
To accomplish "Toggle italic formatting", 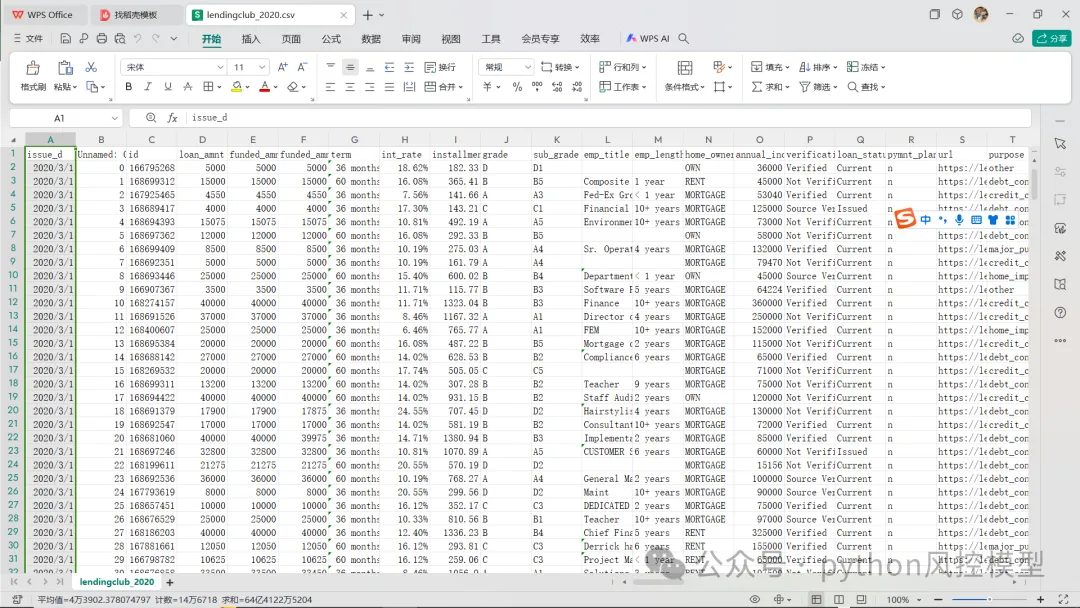I will click(x=147, y=87).
